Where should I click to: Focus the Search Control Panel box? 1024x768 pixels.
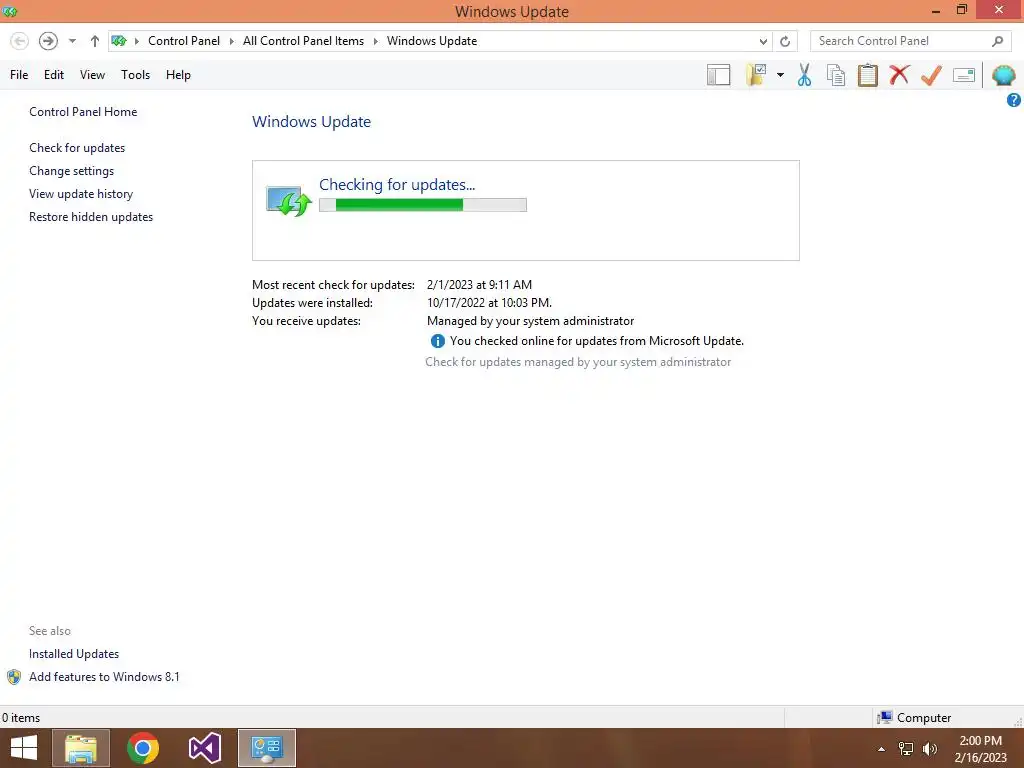[x=909, y=41]
